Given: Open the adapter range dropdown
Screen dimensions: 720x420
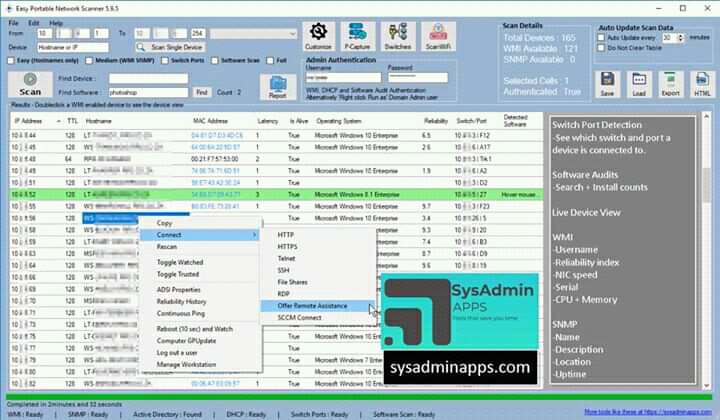Looking at the screenshot, I should point(253,34).
